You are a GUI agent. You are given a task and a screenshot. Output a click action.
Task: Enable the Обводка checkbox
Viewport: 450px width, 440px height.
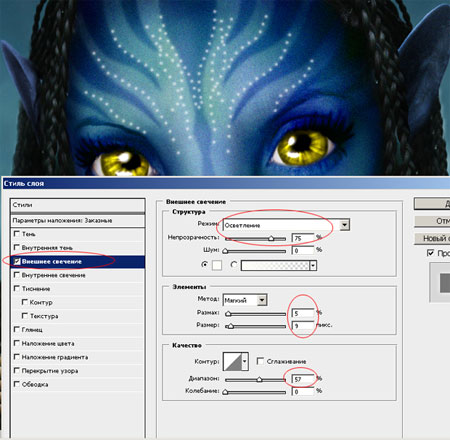16,384
